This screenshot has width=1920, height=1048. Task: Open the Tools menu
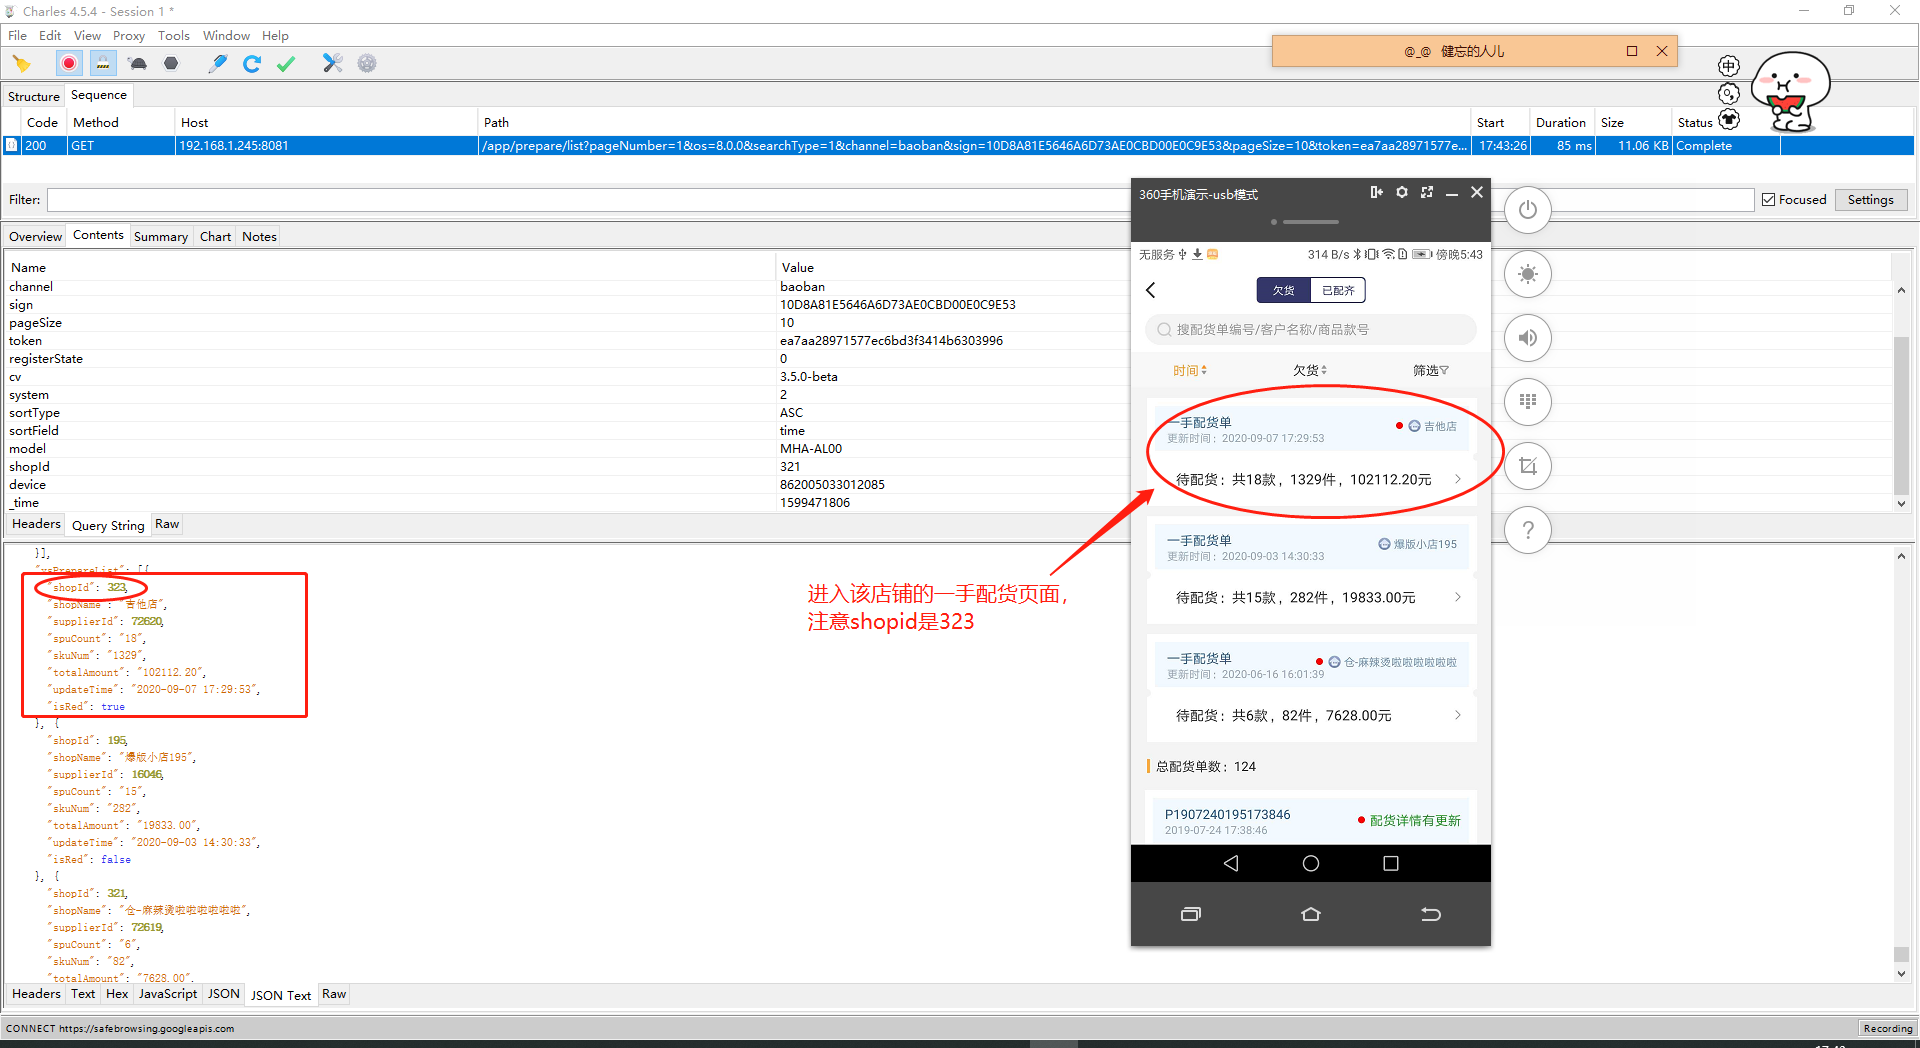coord(173,36)
